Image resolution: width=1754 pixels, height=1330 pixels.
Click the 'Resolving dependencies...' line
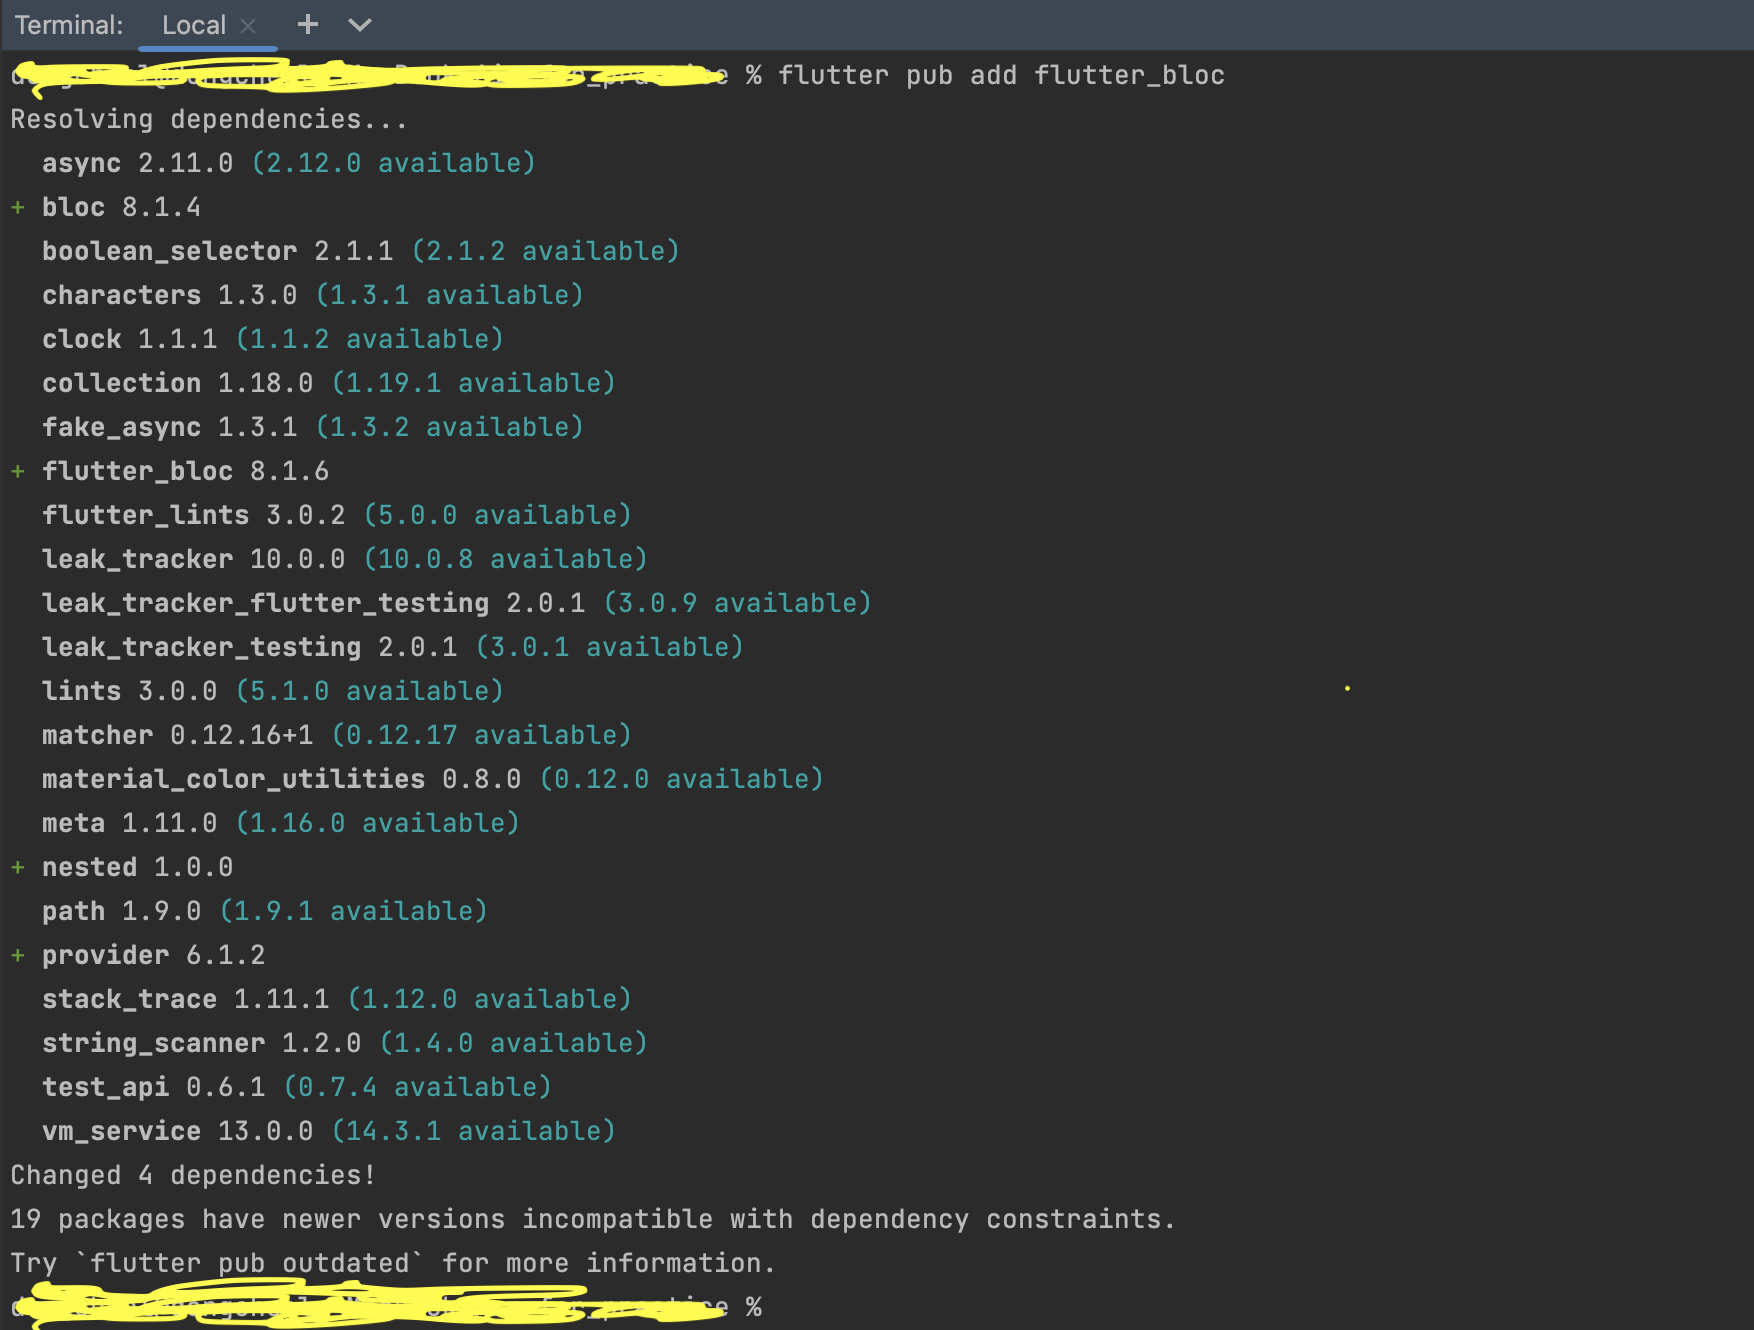209,119
